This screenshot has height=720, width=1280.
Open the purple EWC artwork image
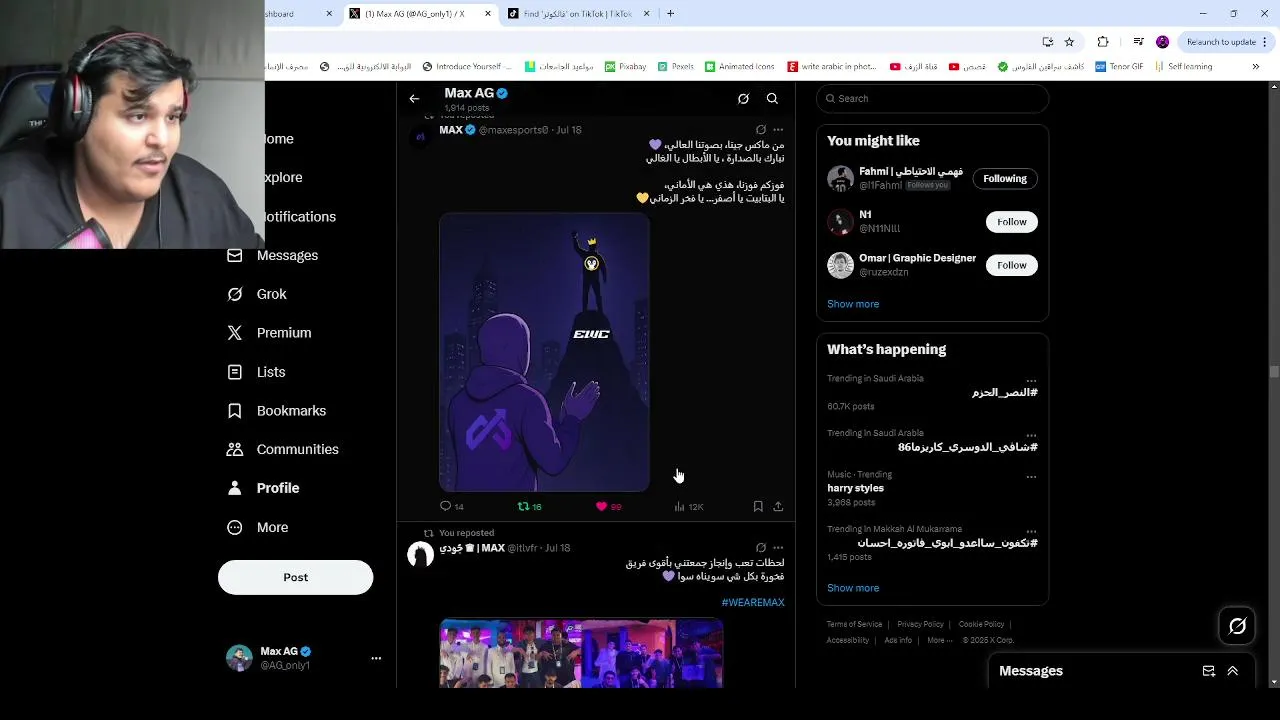point(544,352)
